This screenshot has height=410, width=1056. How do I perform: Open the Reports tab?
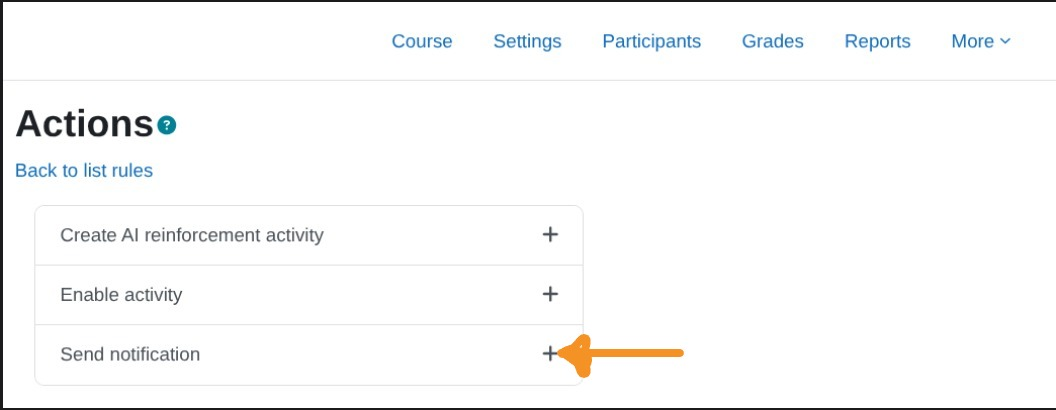(x=877, y=41)
